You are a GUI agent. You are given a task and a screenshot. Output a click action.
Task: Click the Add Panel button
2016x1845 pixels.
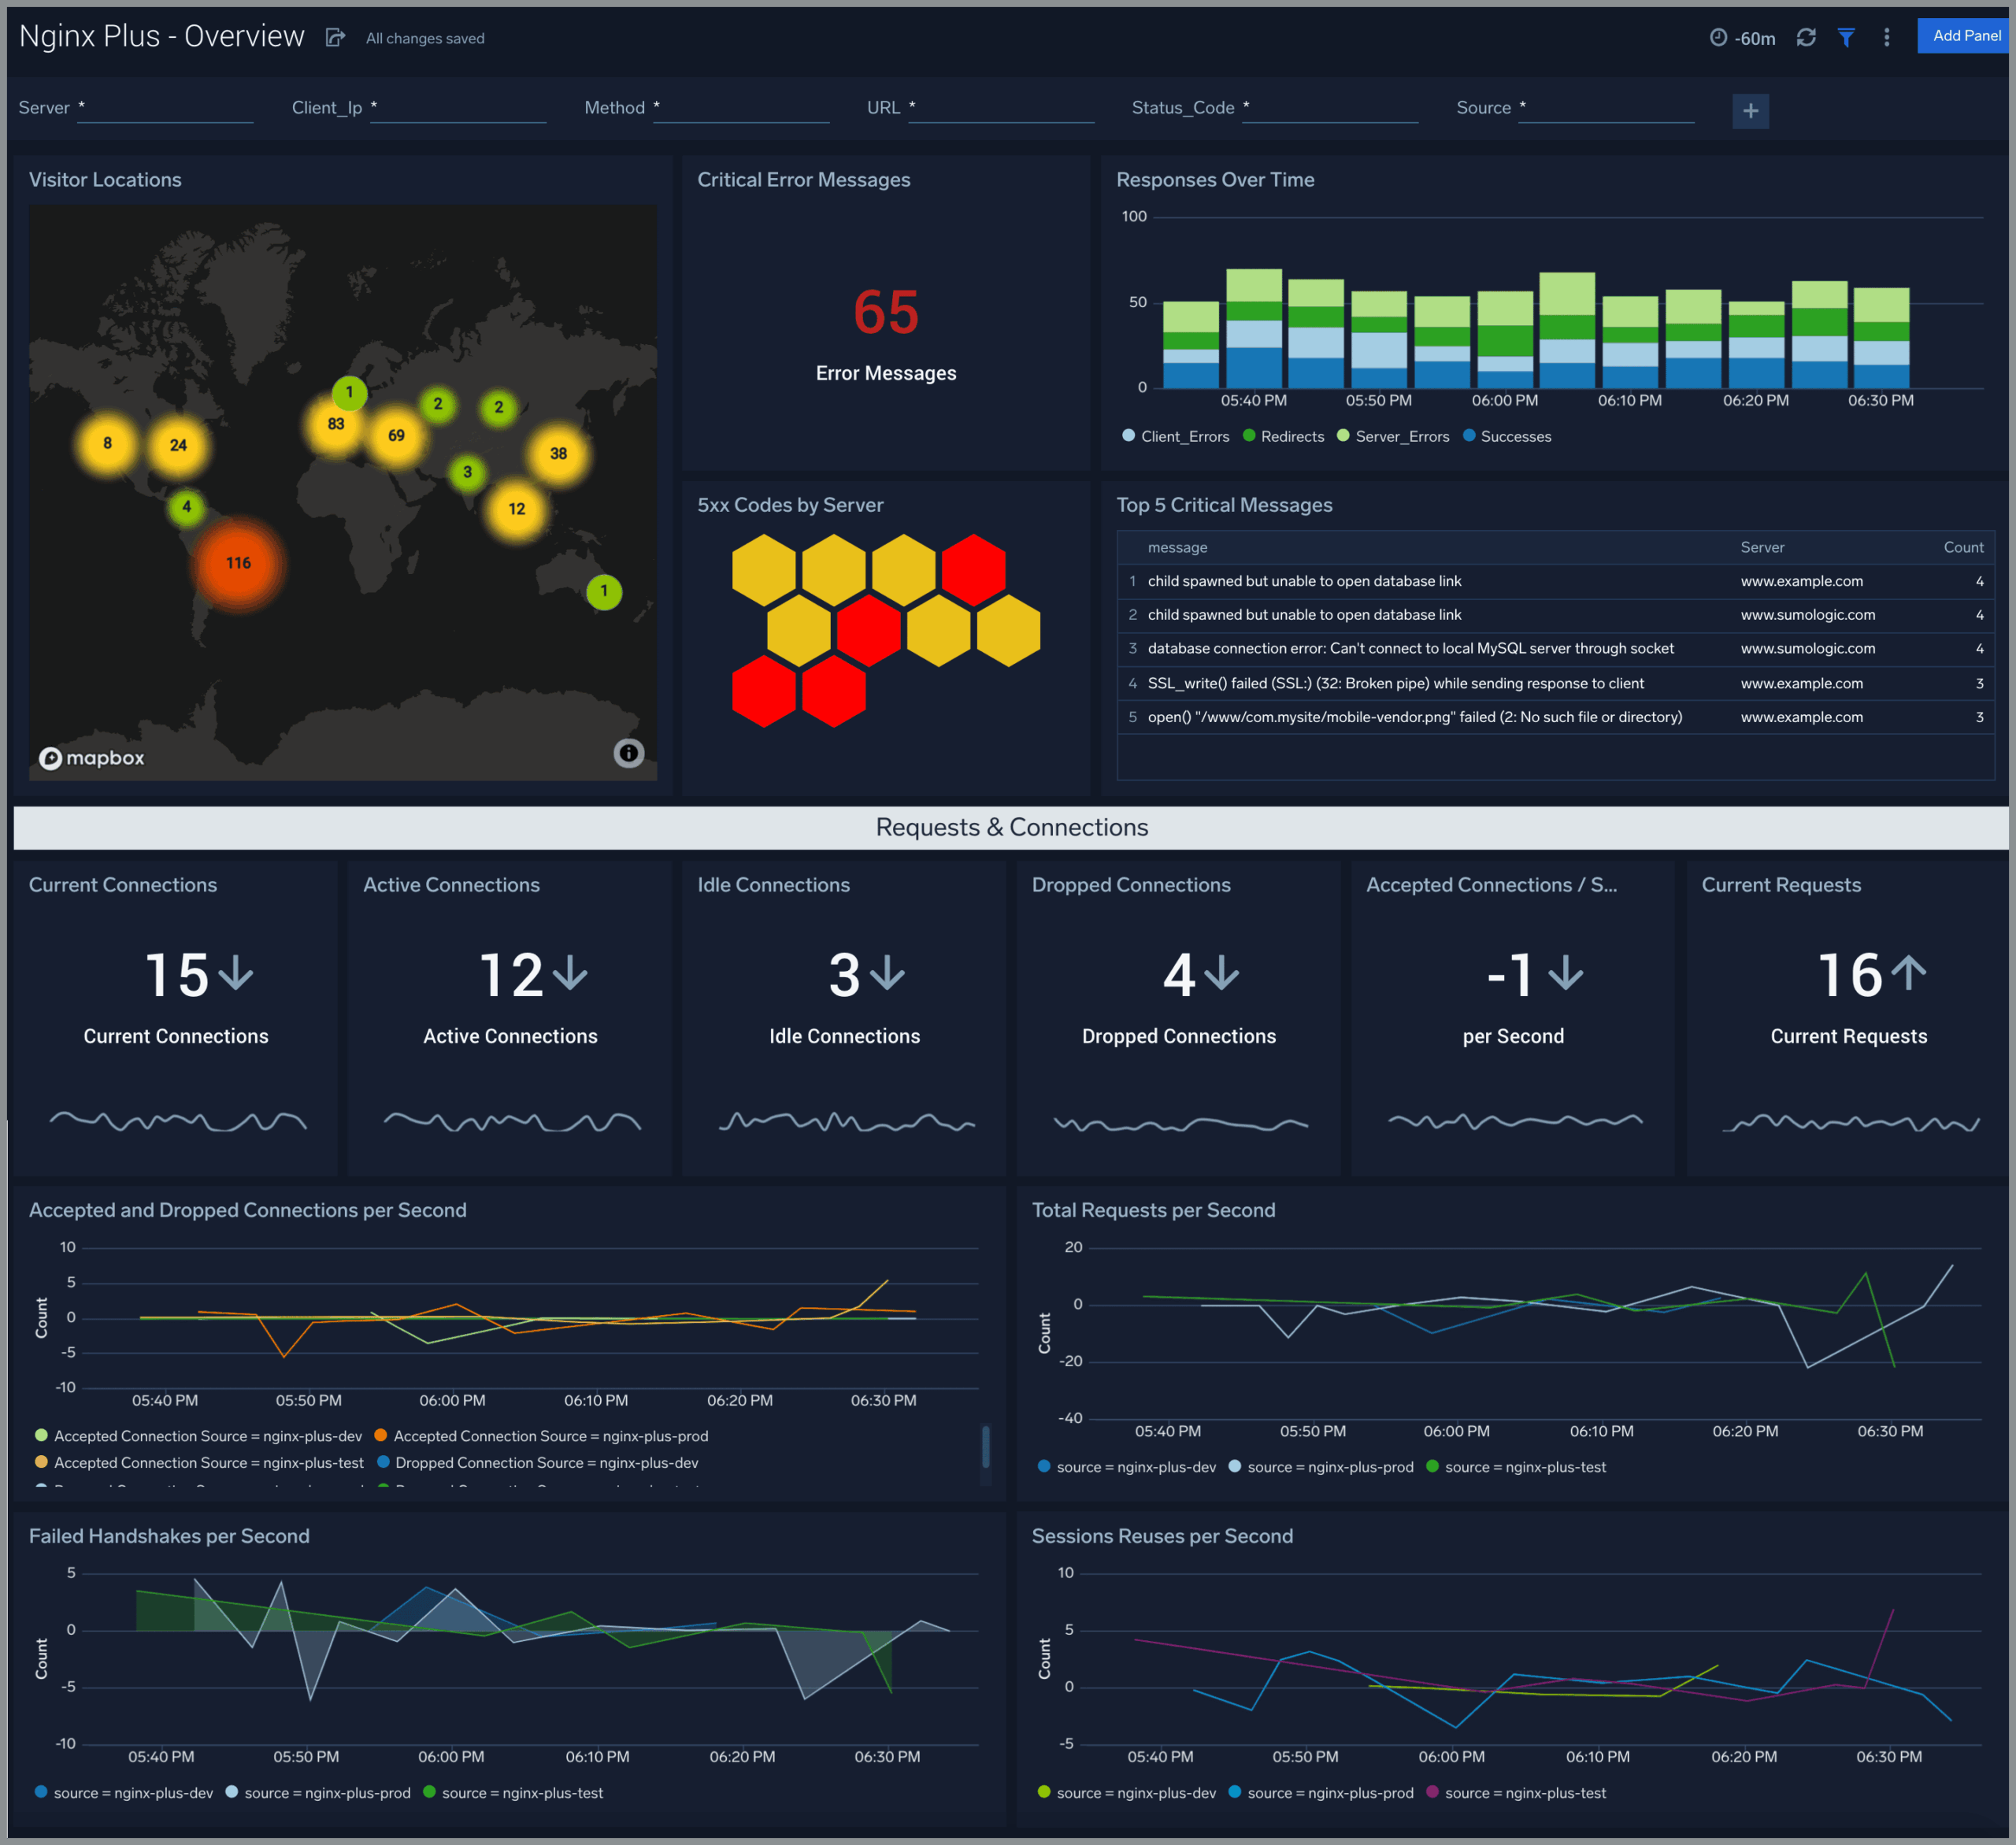[1963, 35]
